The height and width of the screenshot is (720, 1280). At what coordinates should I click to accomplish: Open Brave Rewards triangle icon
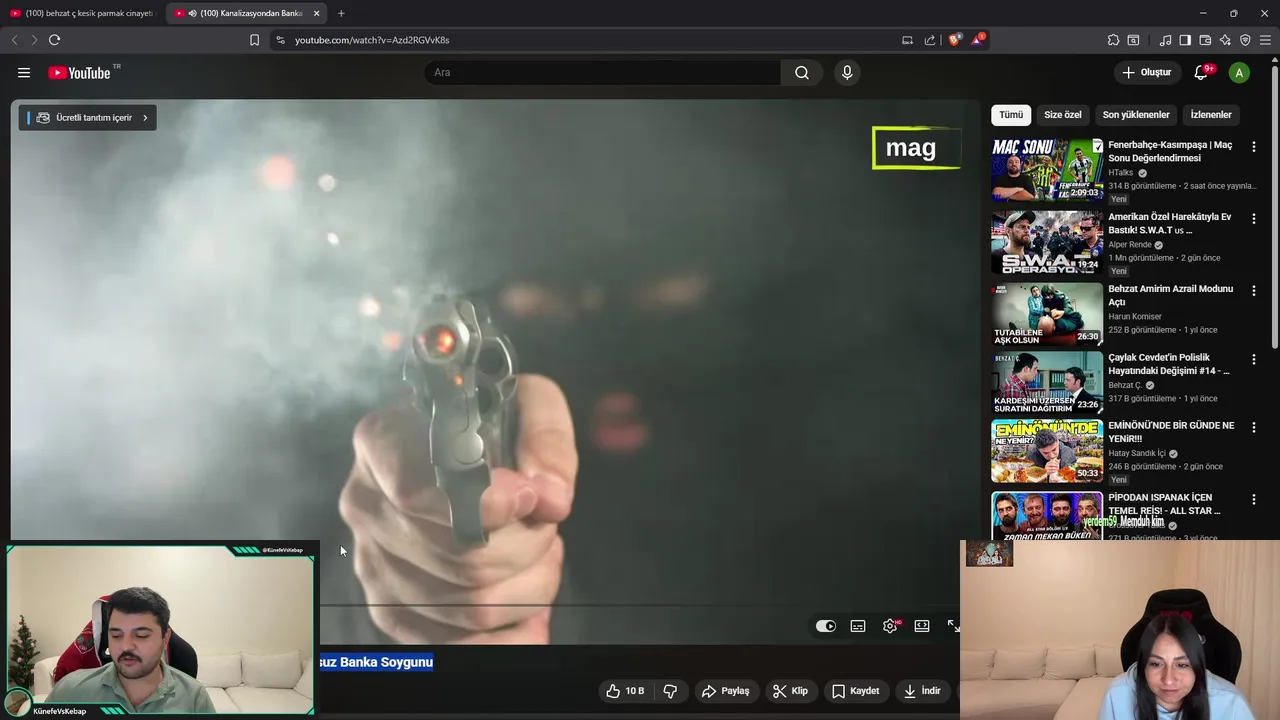(x=978, y=40)
